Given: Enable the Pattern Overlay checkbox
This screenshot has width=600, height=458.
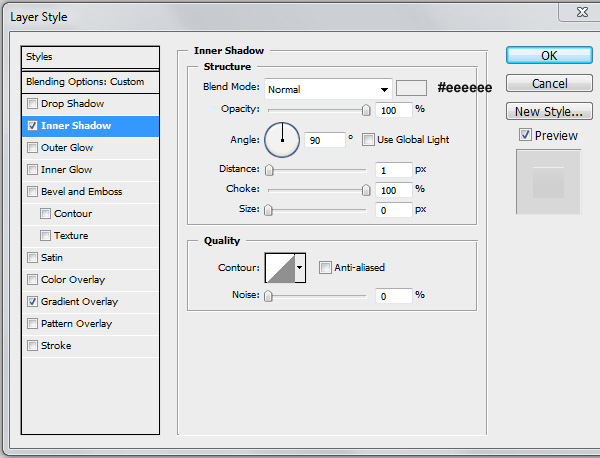Looking at the screenshot, I should coord(33,323).
